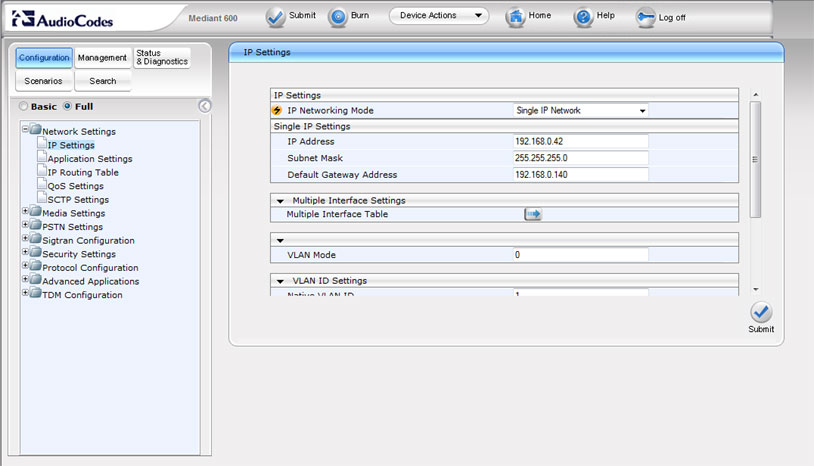Select the Full view radio button
The width and height of the screenshot is (814, 466).
coord(67,106)
